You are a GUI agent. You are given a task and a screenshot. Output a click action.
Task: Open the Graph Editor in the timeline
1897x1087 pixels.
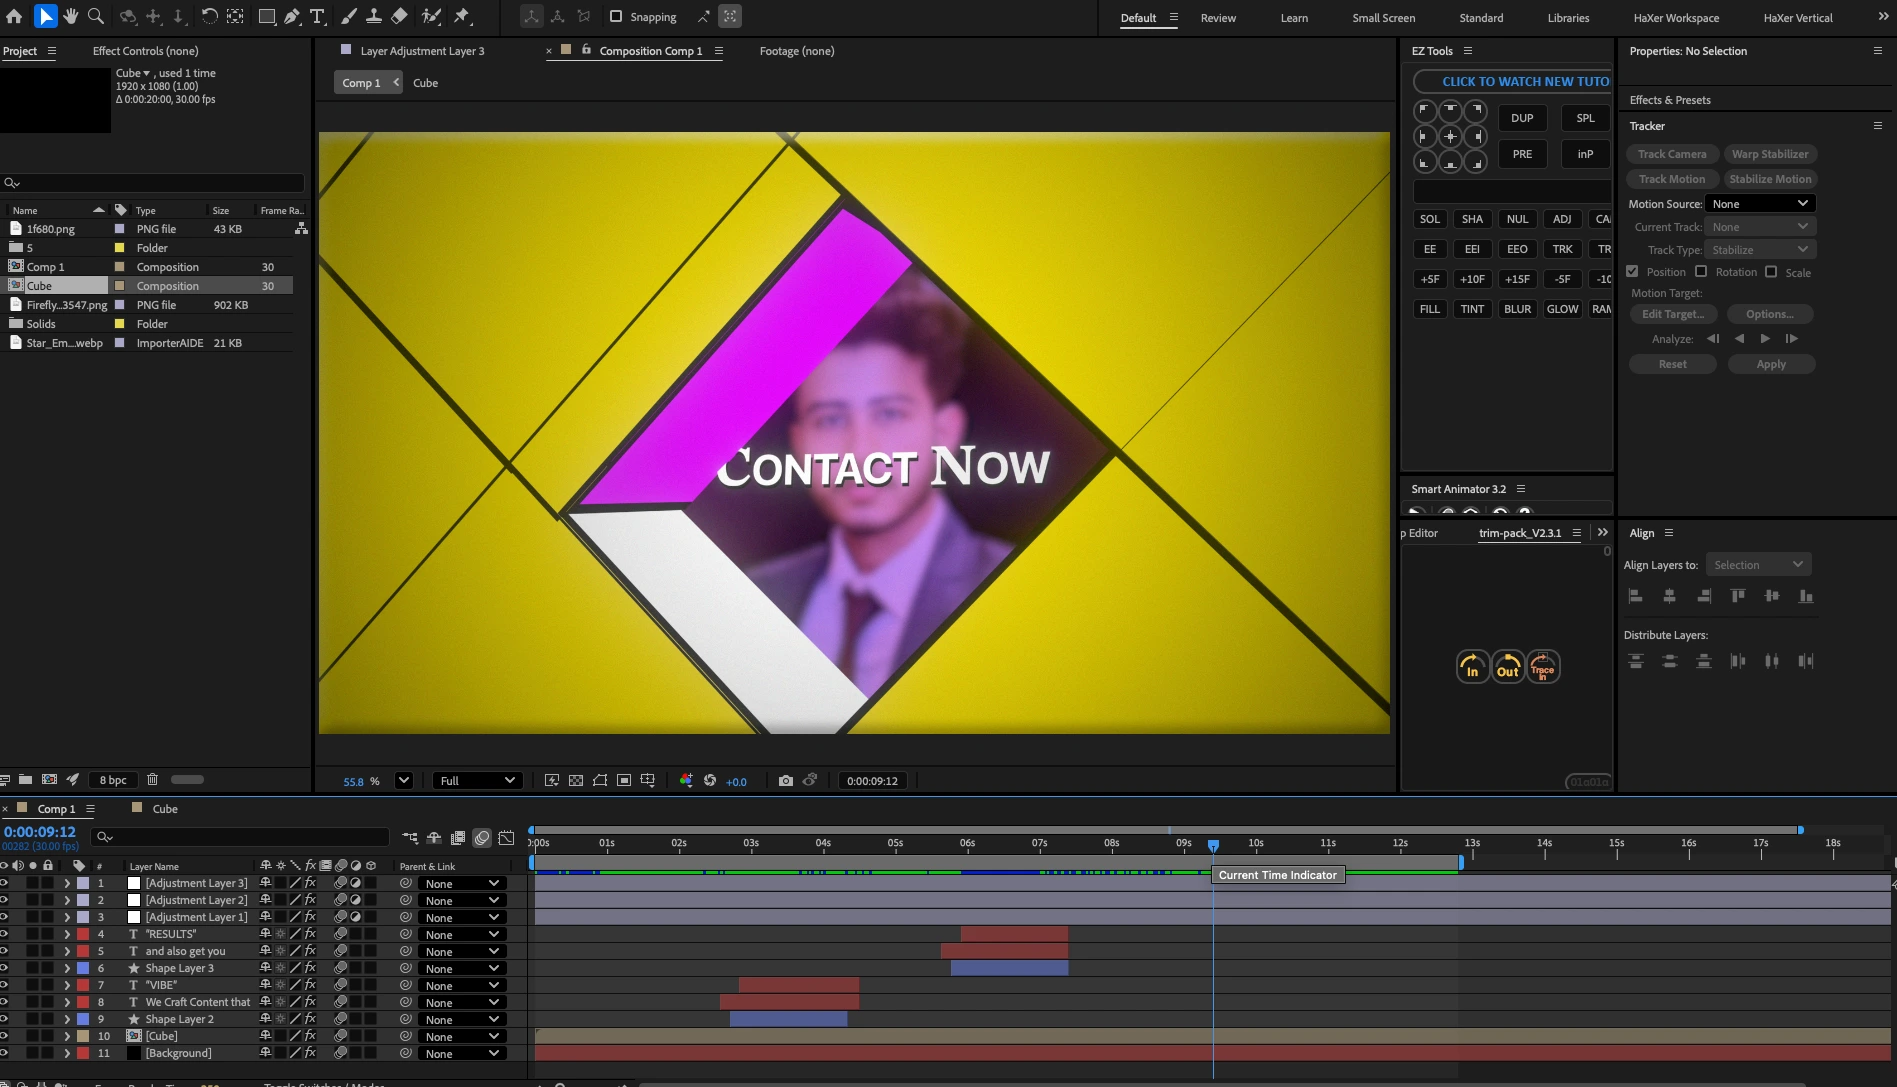tap(507, 838)
